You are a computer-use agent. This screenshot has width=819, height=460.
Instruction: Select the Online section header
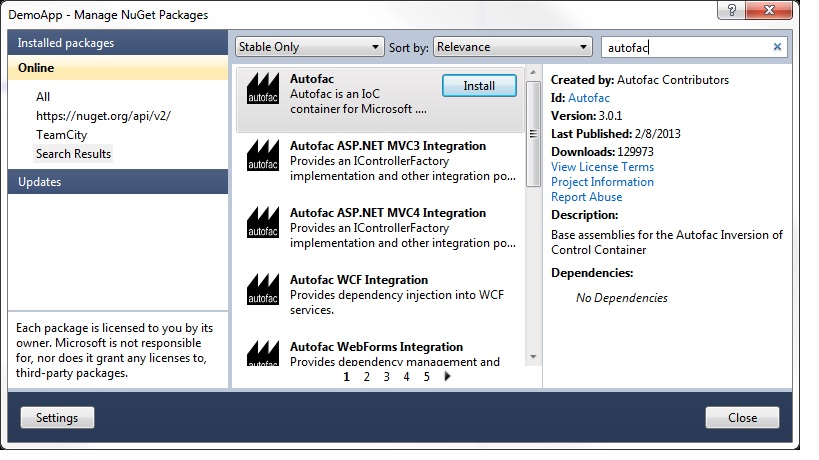pos(118,68)
